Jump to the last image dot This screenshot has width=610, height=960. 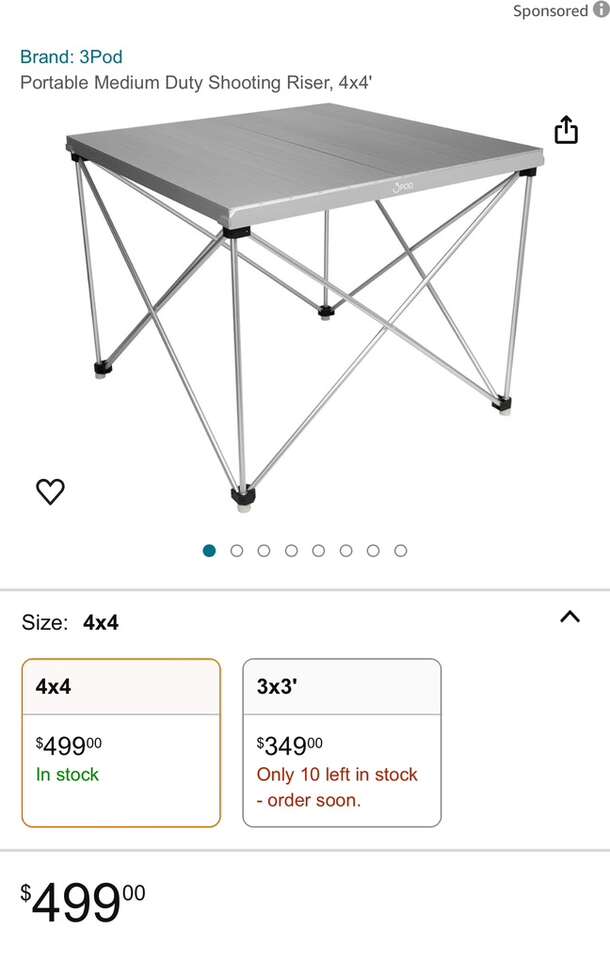coord(400,550)
